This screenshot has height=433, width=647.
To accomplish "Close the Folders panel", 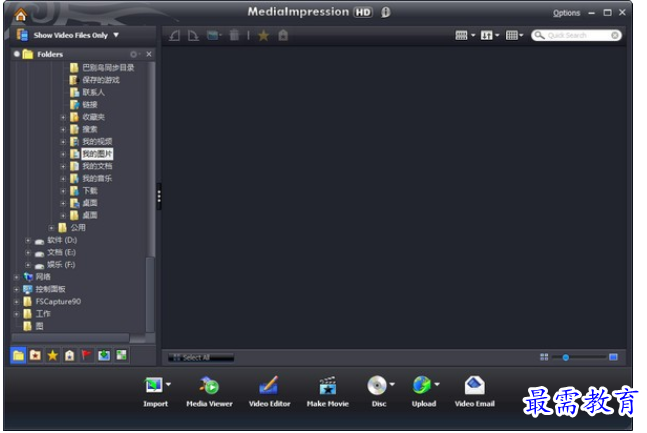I will pyautogui.click(x=149, y=54).
